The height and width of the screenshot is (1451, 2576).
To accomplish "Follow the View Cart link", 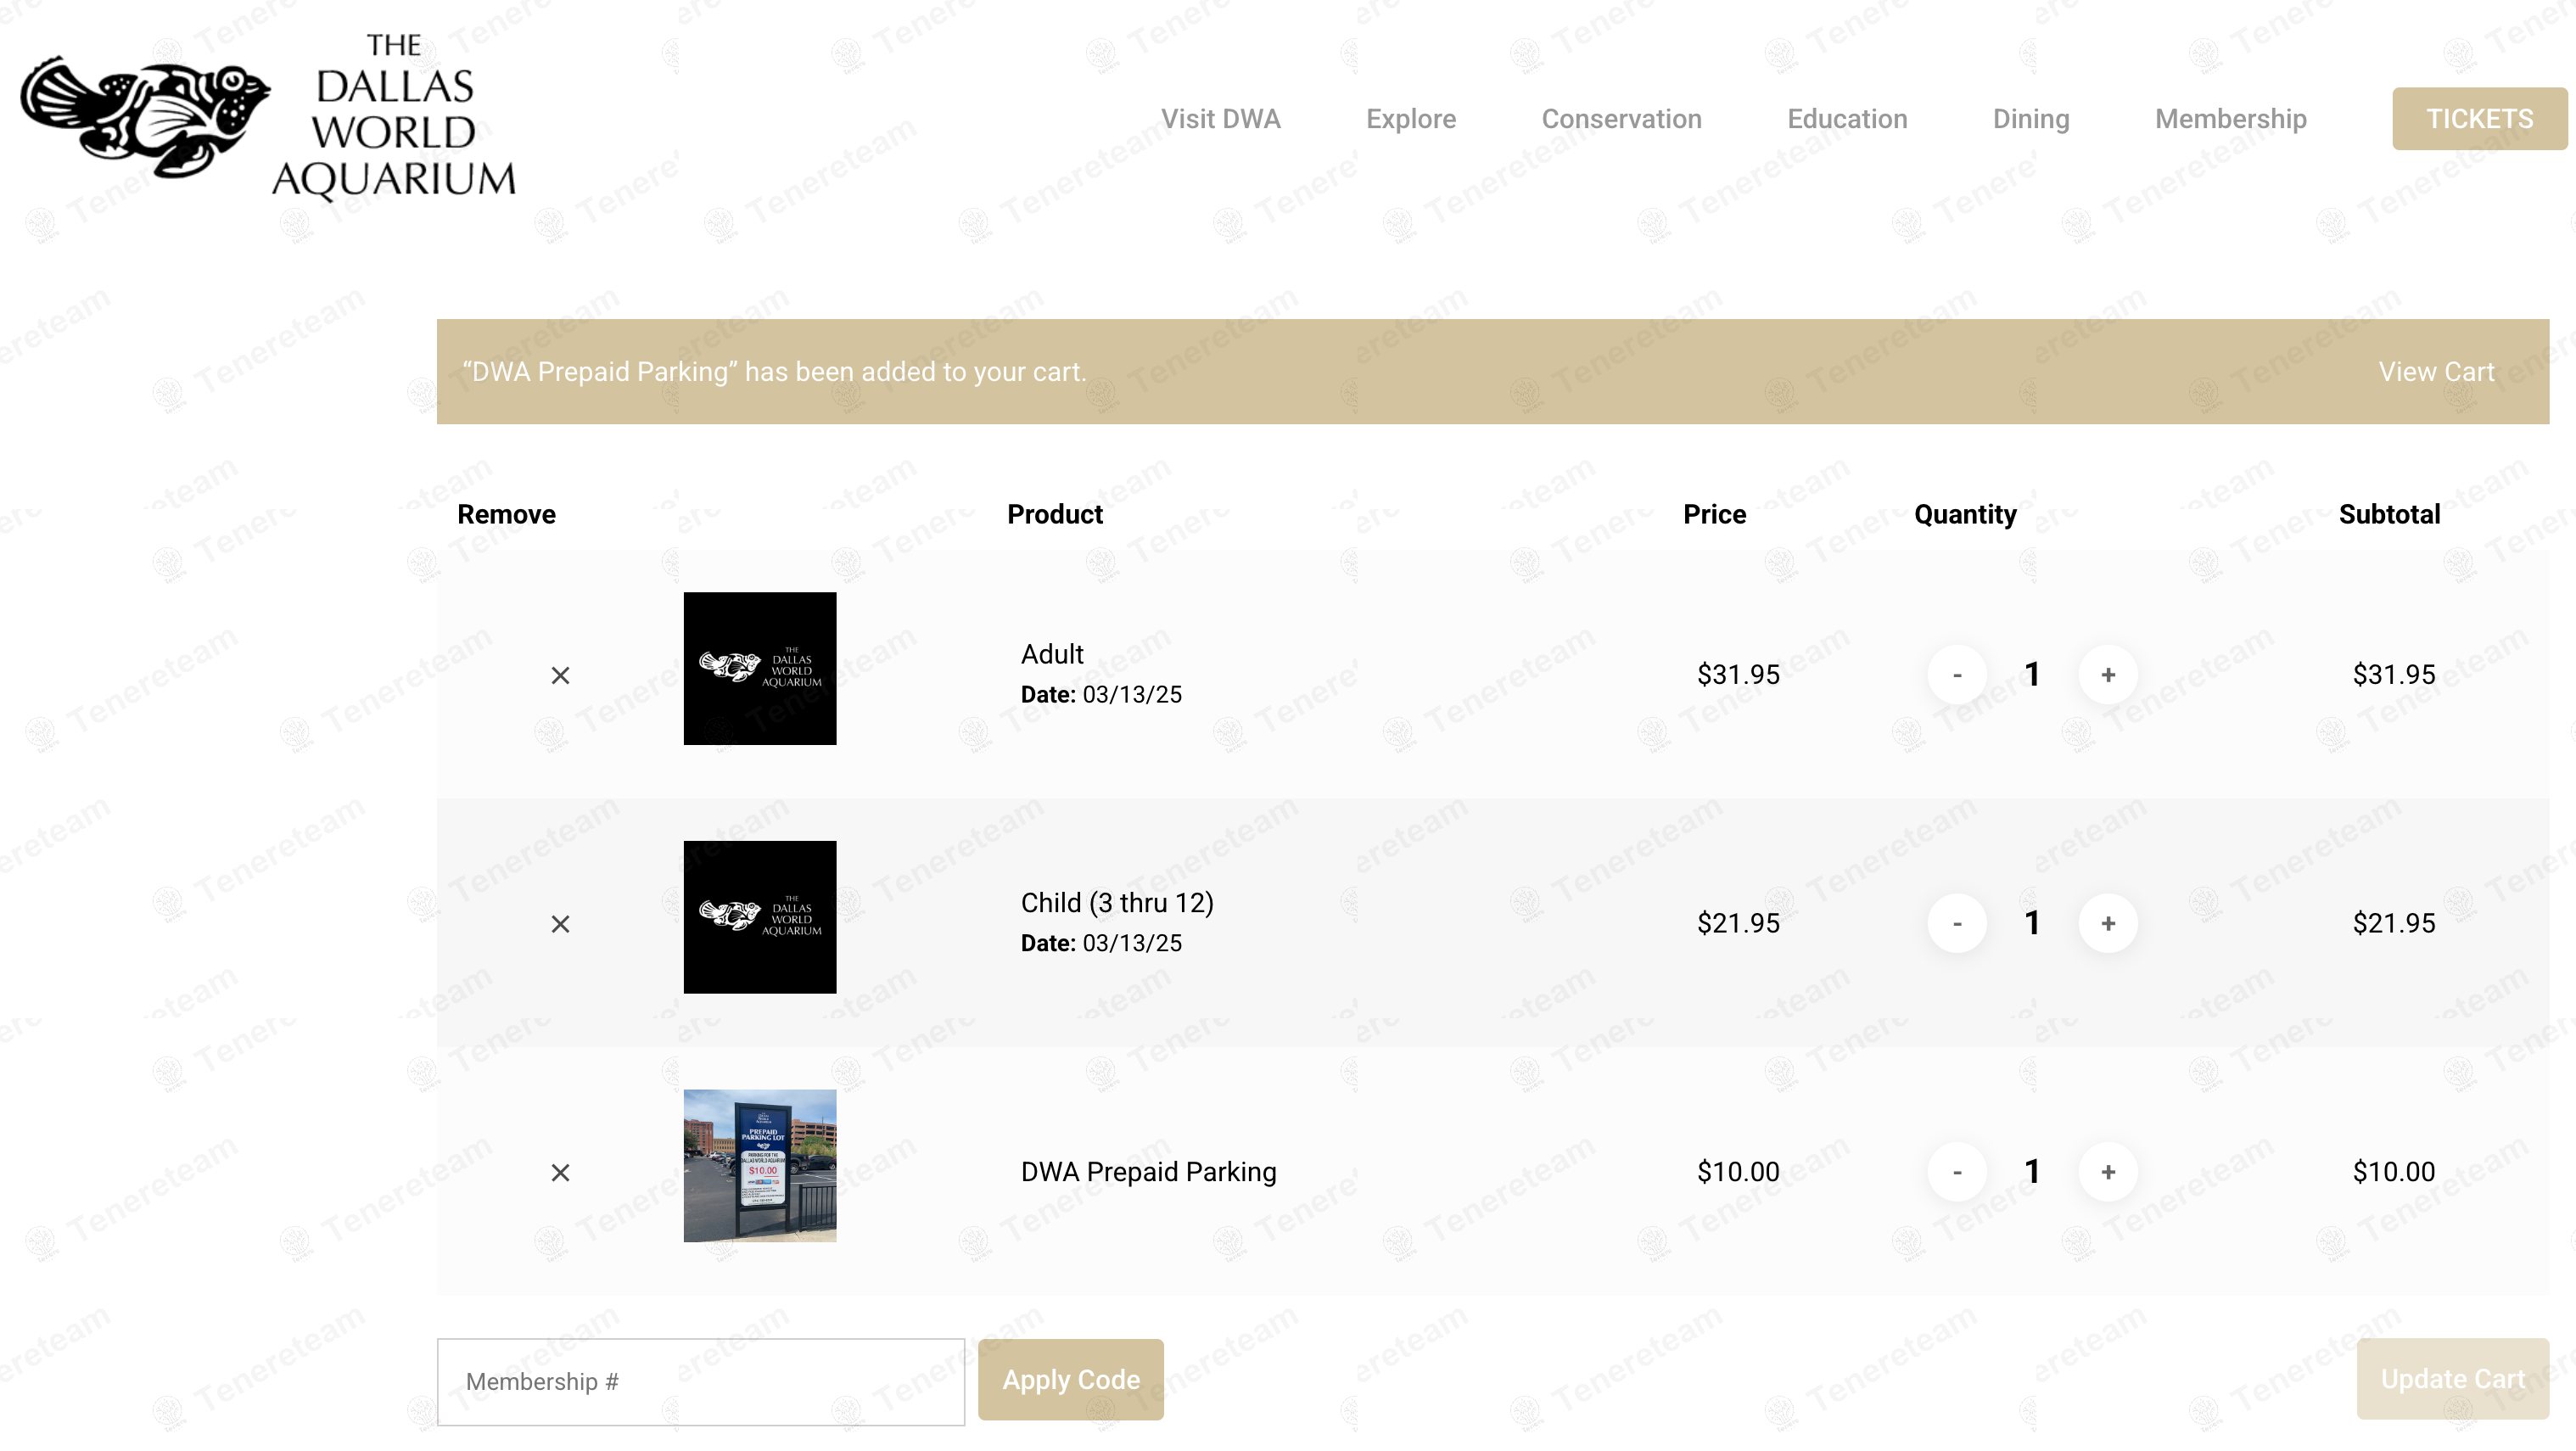I will [x=2435, y=372].
